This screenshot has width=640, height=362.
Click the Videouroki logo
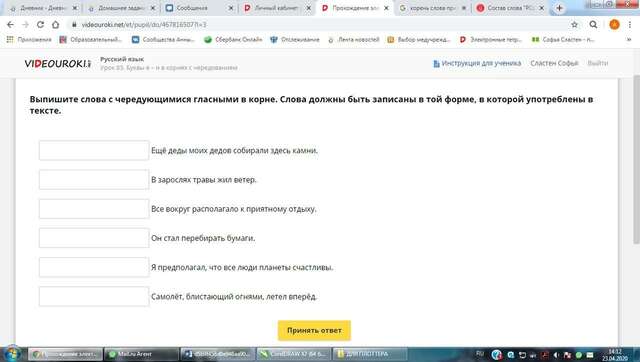tap(58, 63)
